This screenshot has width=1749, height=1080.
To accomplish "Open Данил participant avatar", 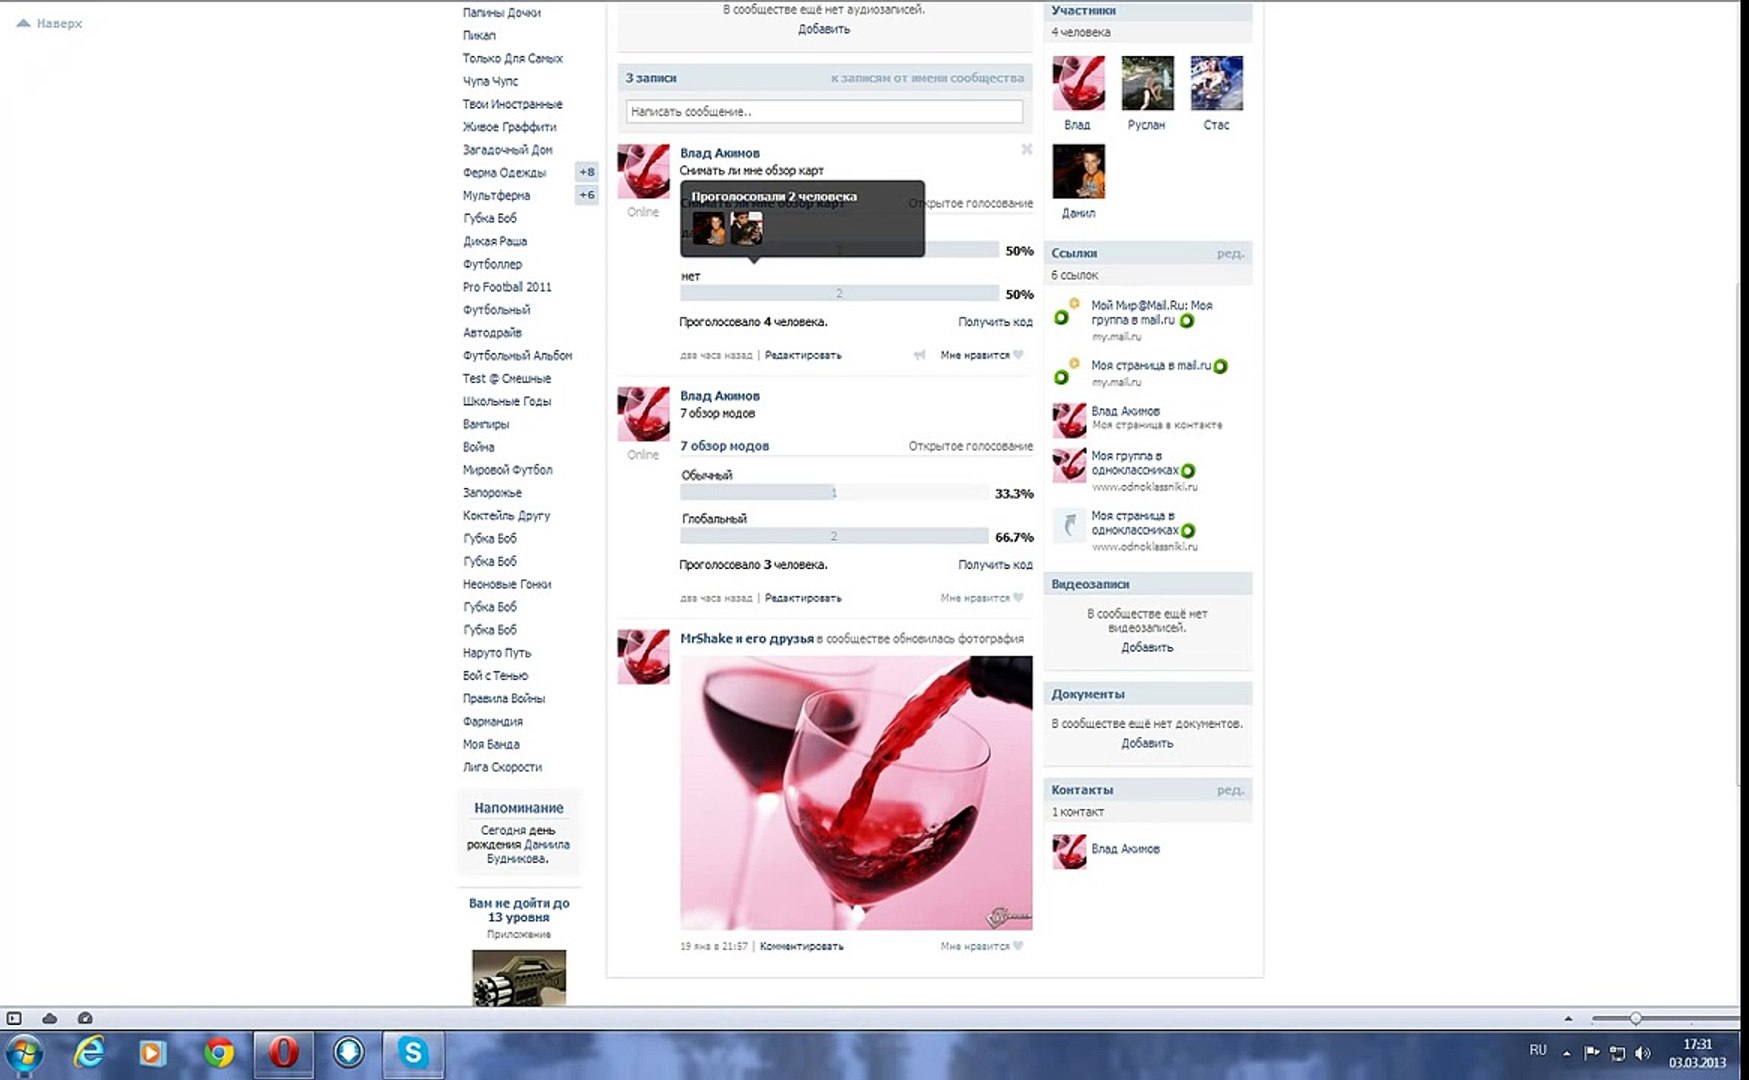I will tap(1078, 171).
